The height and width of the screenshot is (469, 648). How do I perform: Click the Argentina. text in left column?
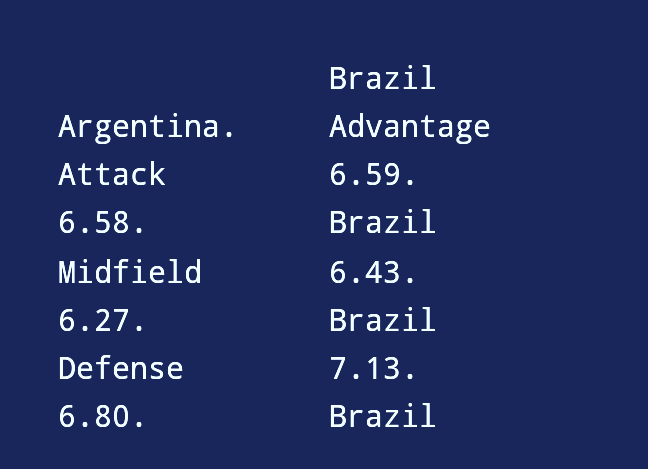pos(147,127)
